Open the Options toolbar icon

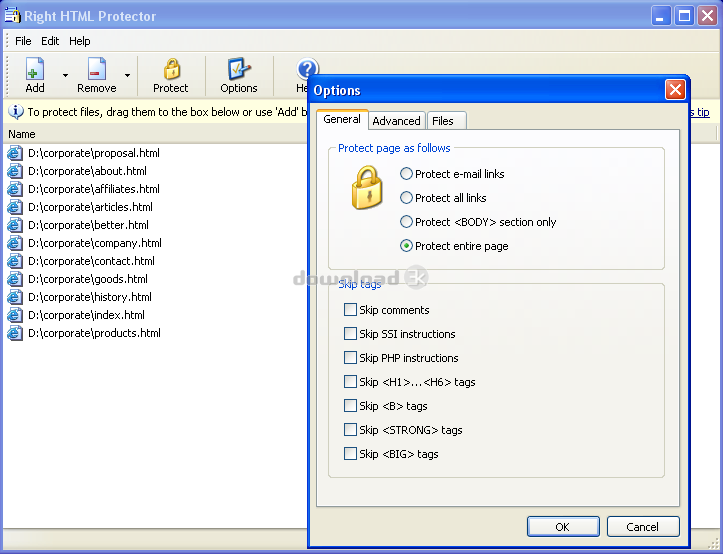click(239, 69)
